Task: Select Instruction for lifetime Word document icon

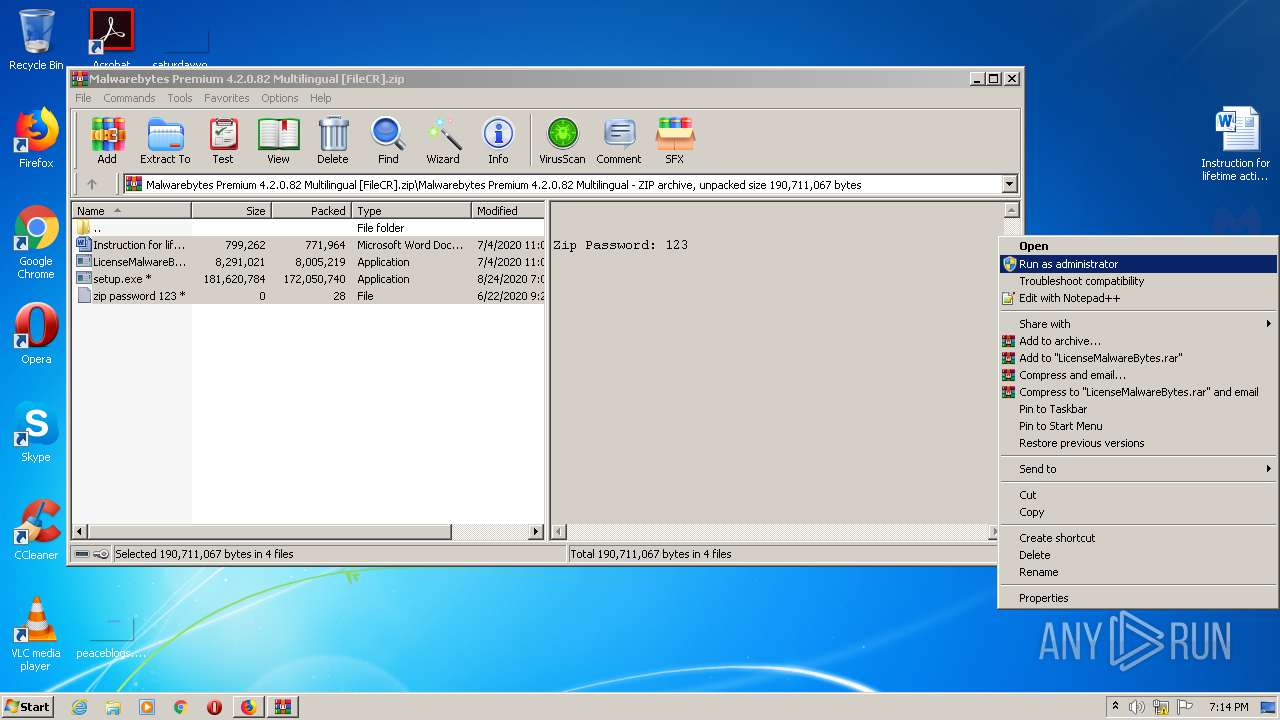Action: 1236,143
